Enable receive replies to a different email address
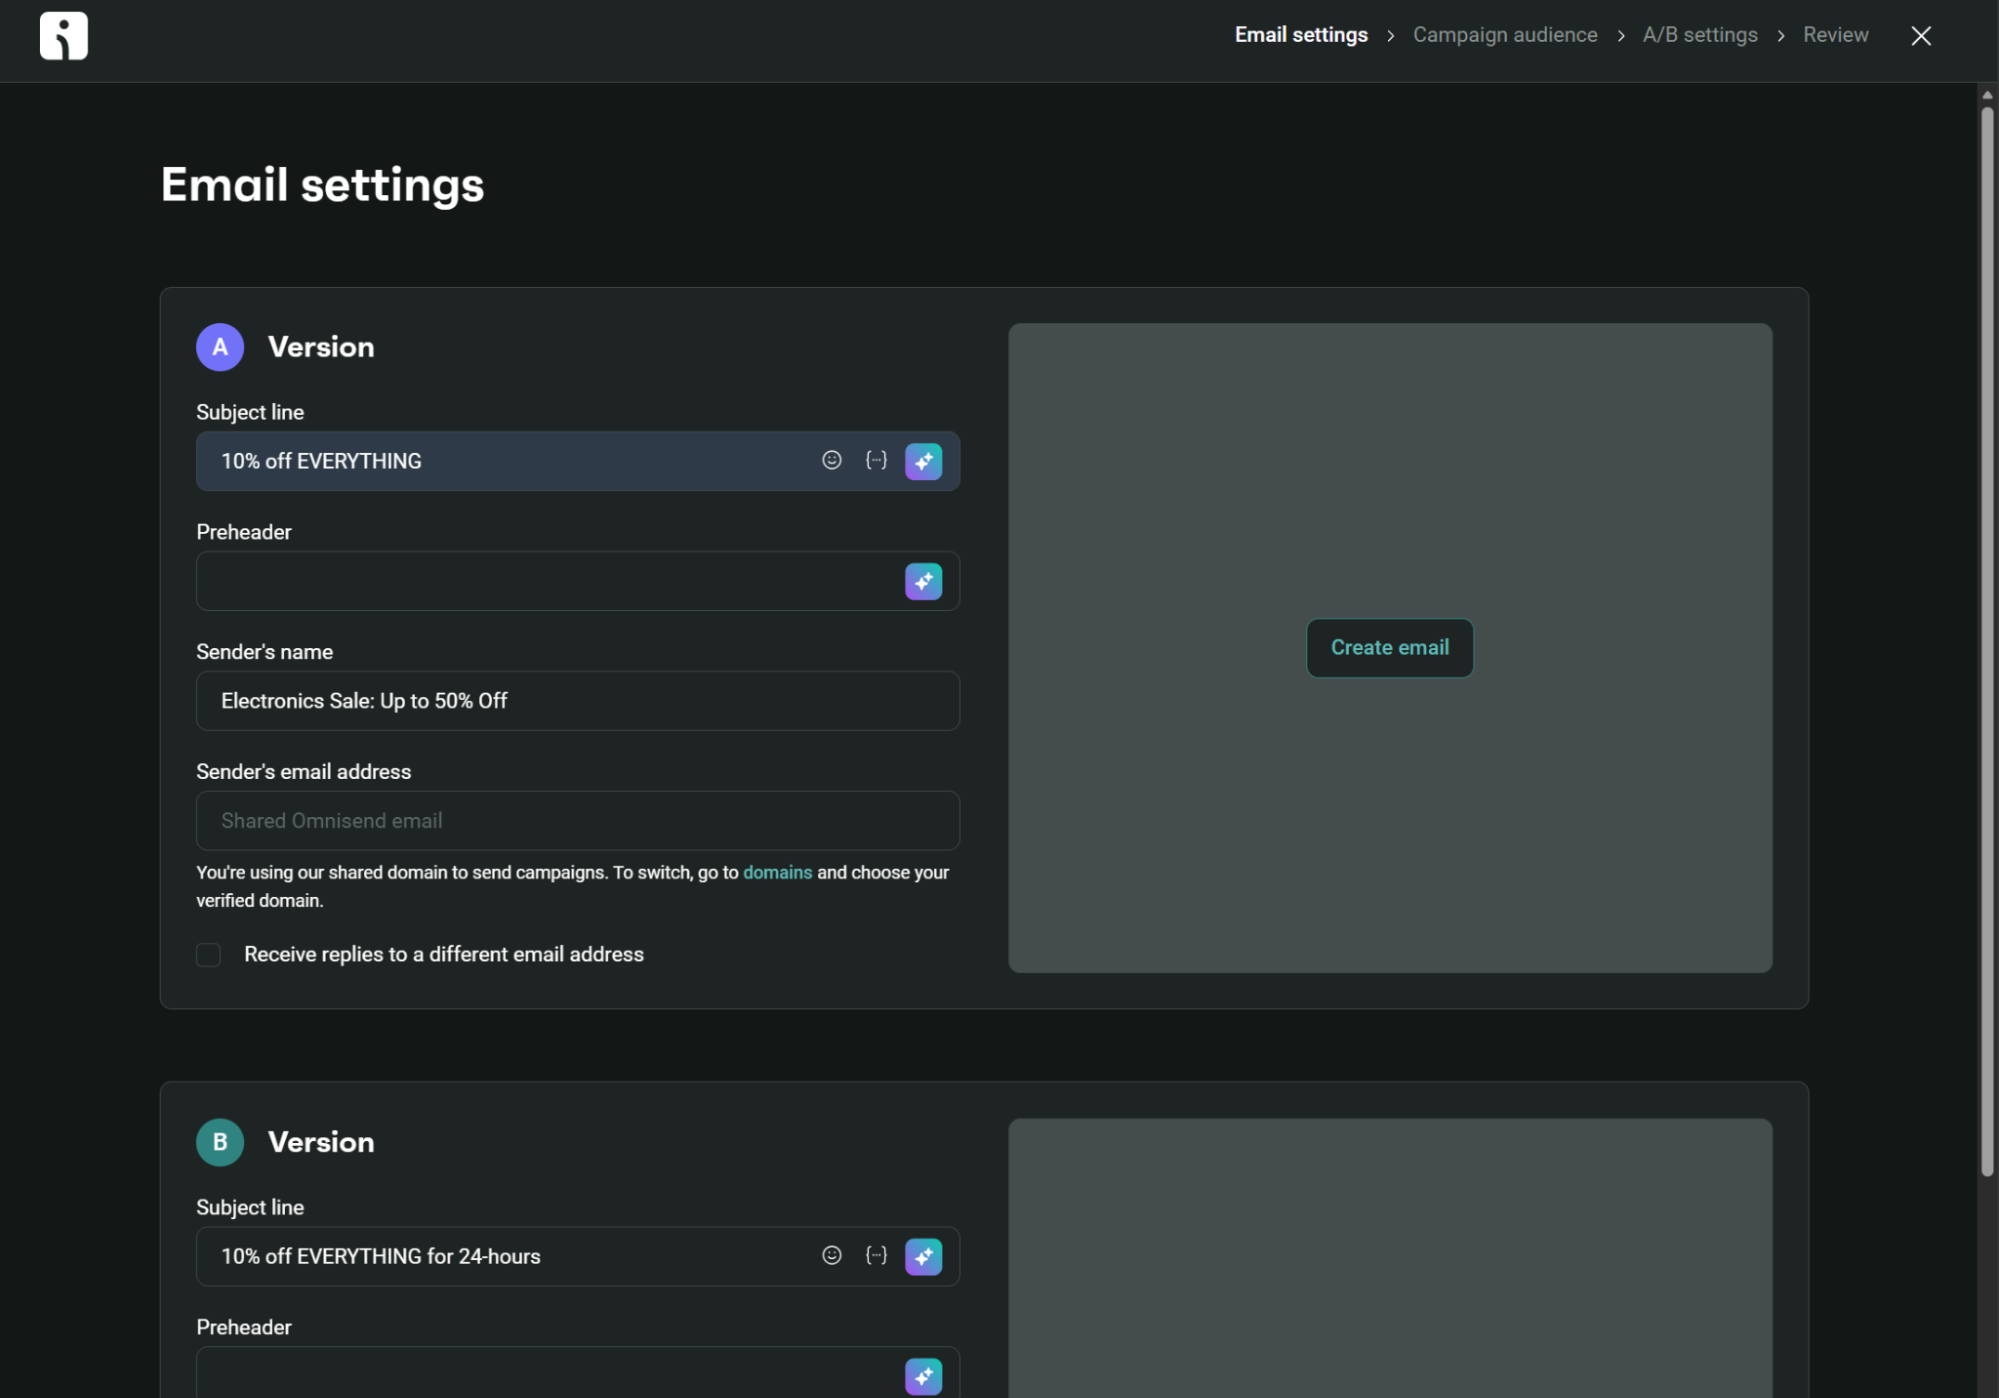 coord(209,955)
